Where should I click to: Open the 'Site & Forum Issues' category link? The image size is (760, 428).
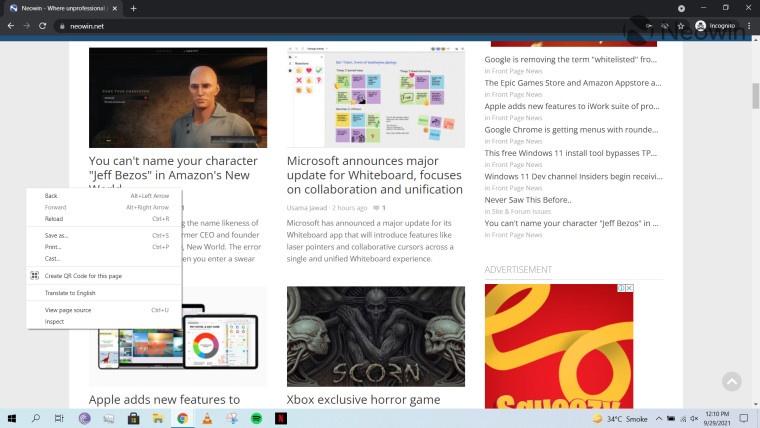point(521,211)
